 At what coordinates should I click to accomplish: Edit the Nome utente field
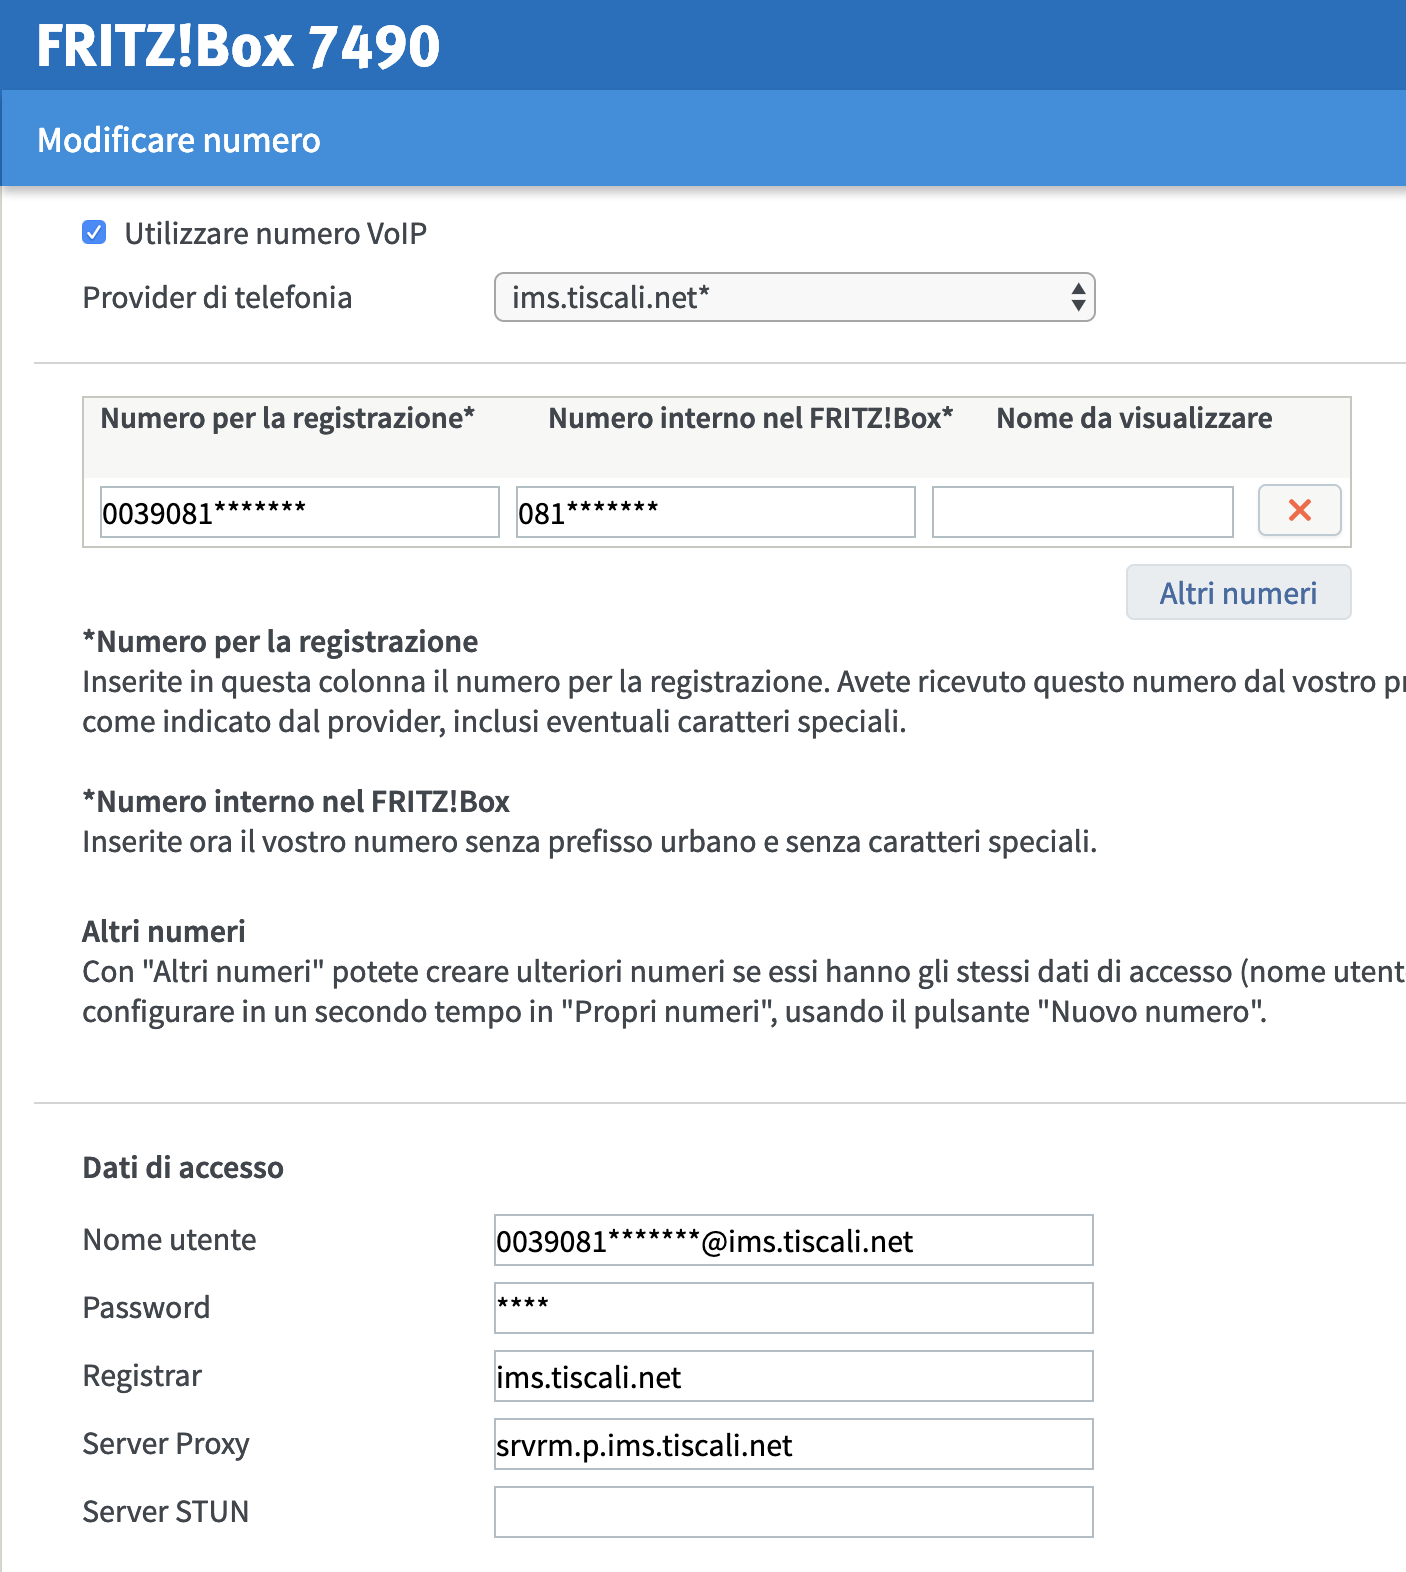(x=794, y=1240)
